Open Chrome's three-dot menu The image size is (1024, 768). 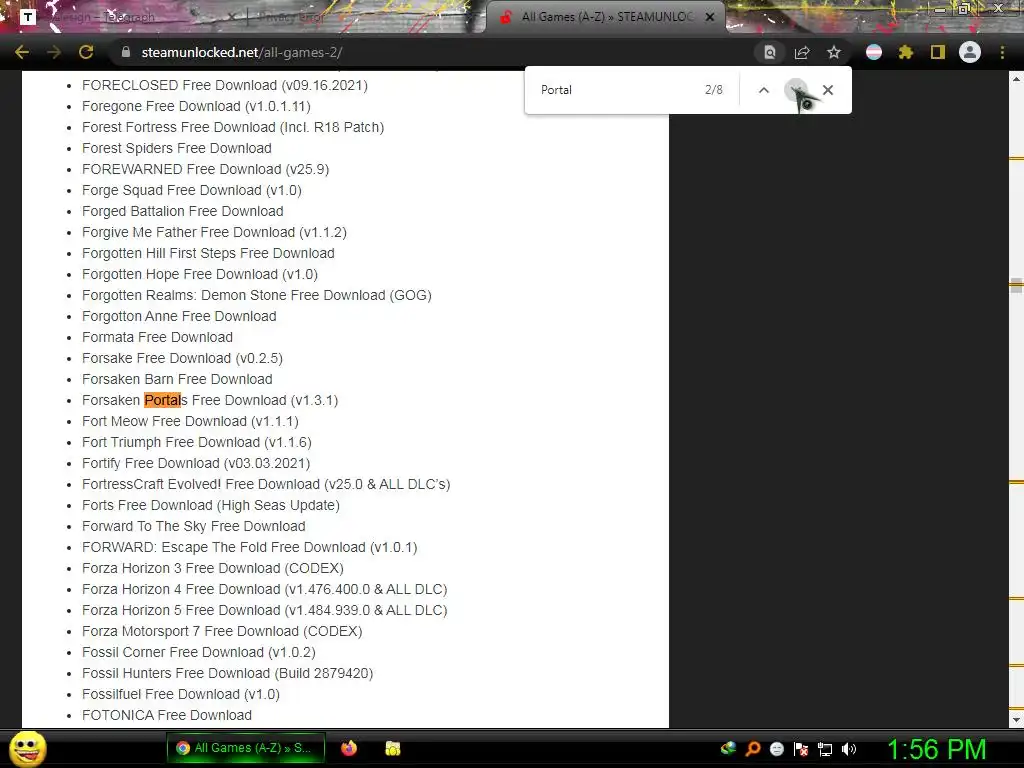1002,52
